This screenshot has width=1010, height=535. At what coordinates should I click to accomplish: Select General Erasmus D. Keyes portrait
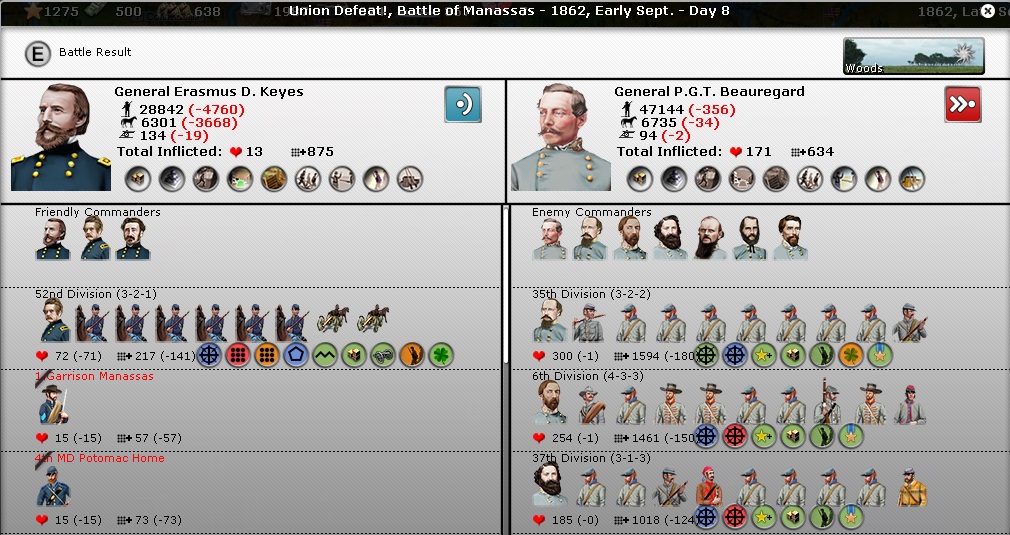pos(61,137)
